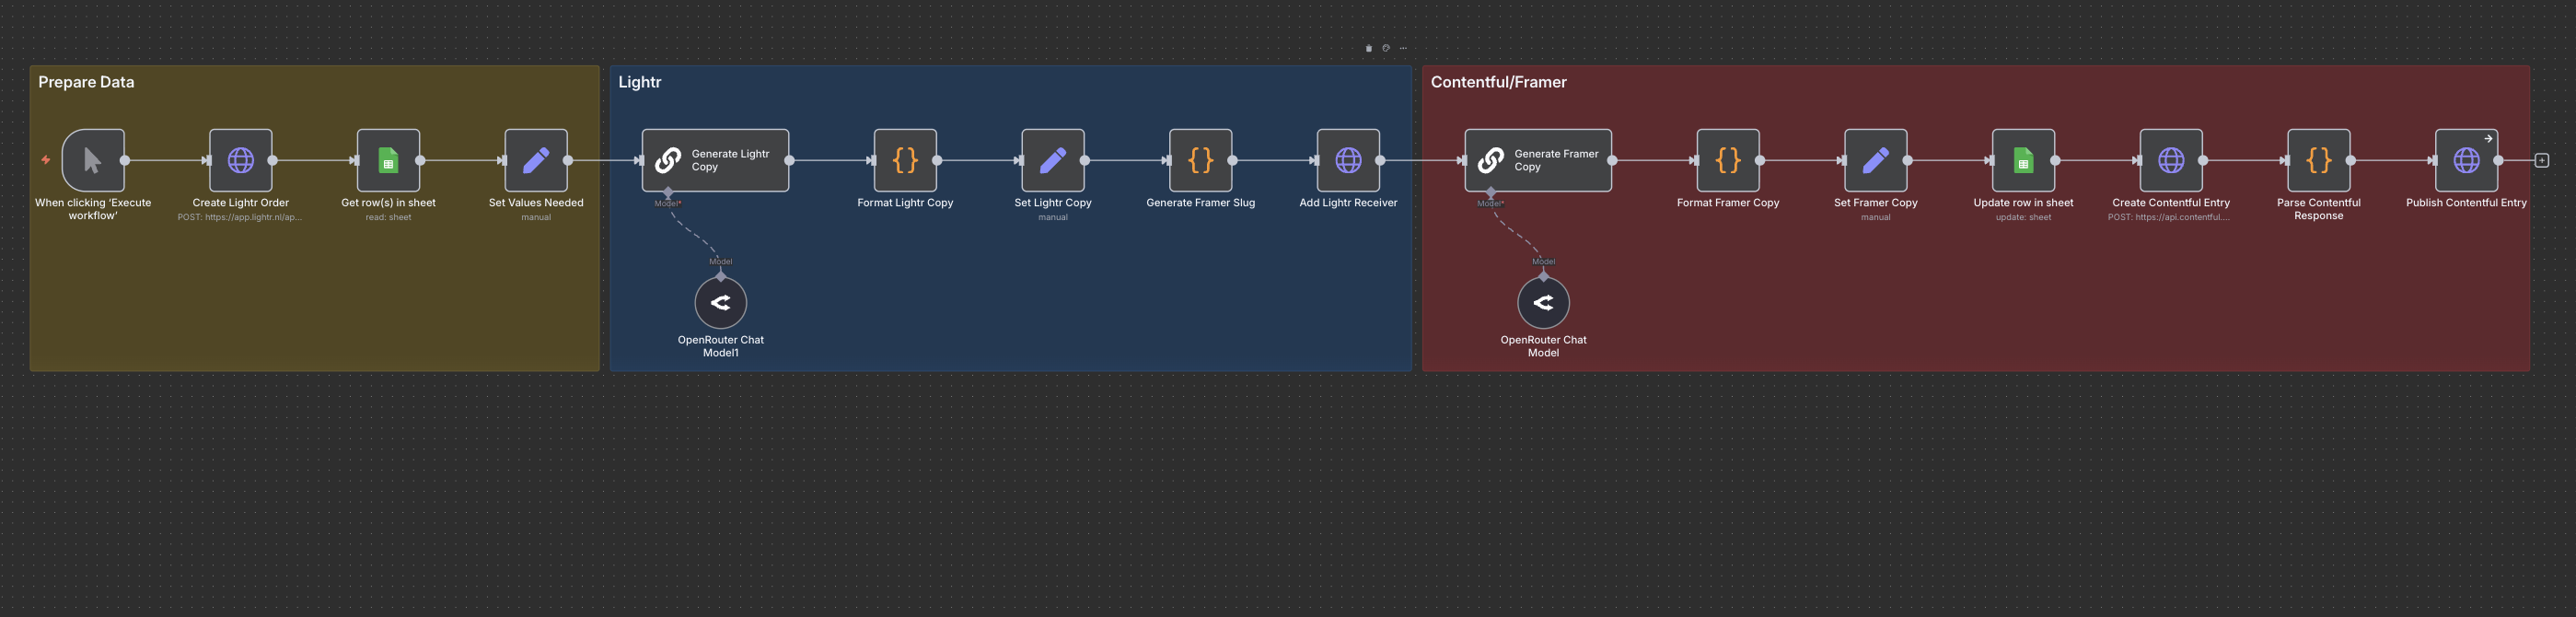Click the Model diamond atop OpenRouter Chat Model1

(x=721, y=276)
